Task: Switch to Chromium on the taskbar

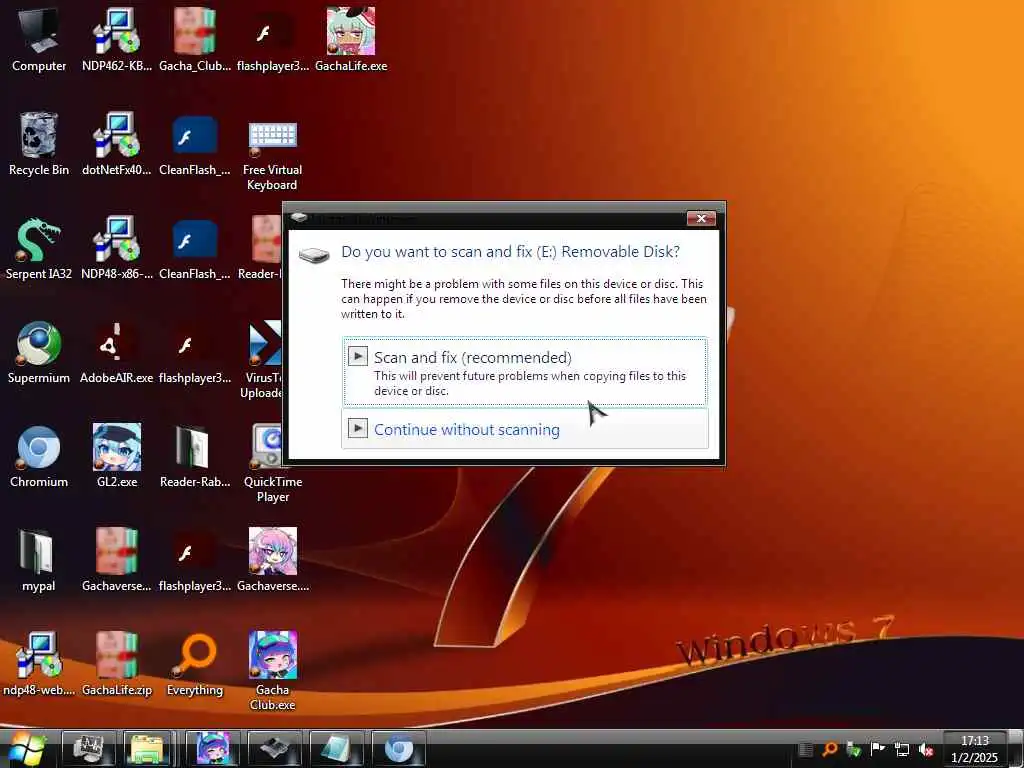Action: (398, 749)
